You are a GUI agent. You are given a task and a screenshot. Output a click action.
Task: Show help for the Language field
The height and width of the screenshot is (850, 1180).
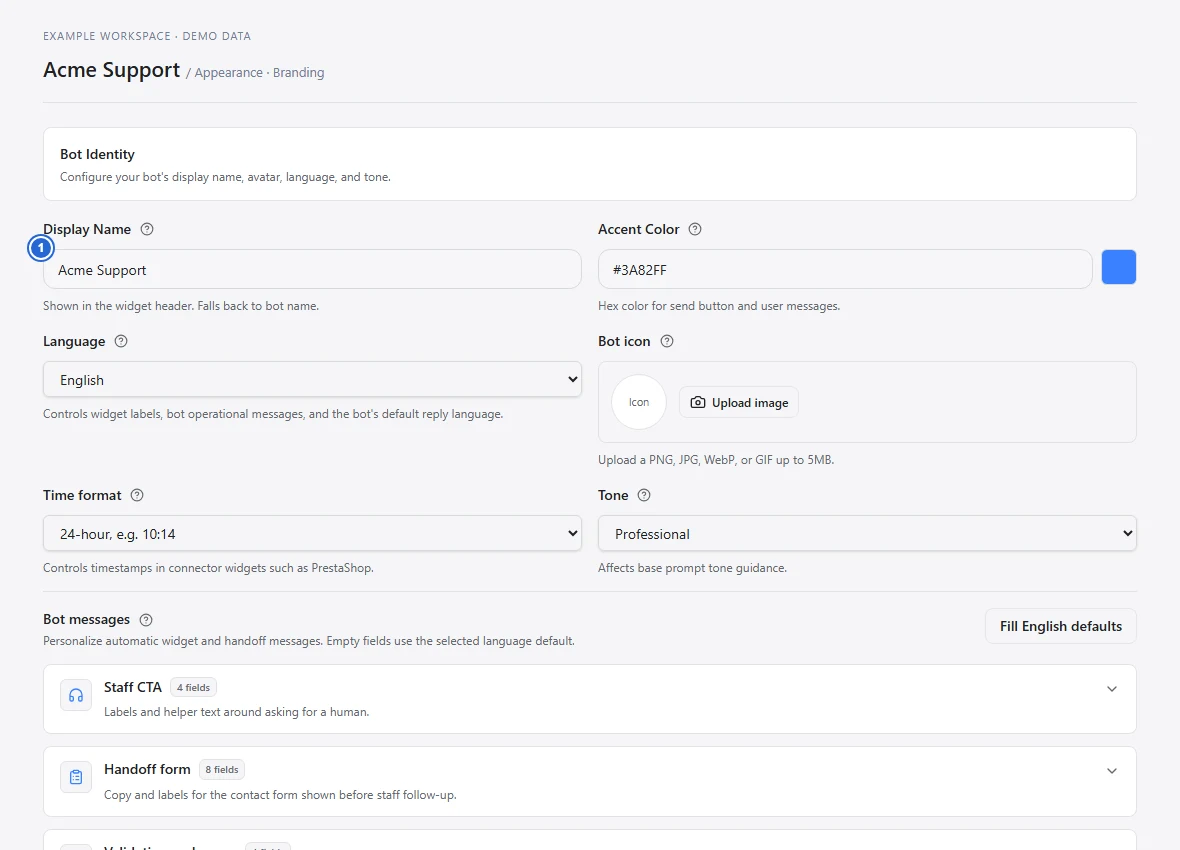[120, 341]
